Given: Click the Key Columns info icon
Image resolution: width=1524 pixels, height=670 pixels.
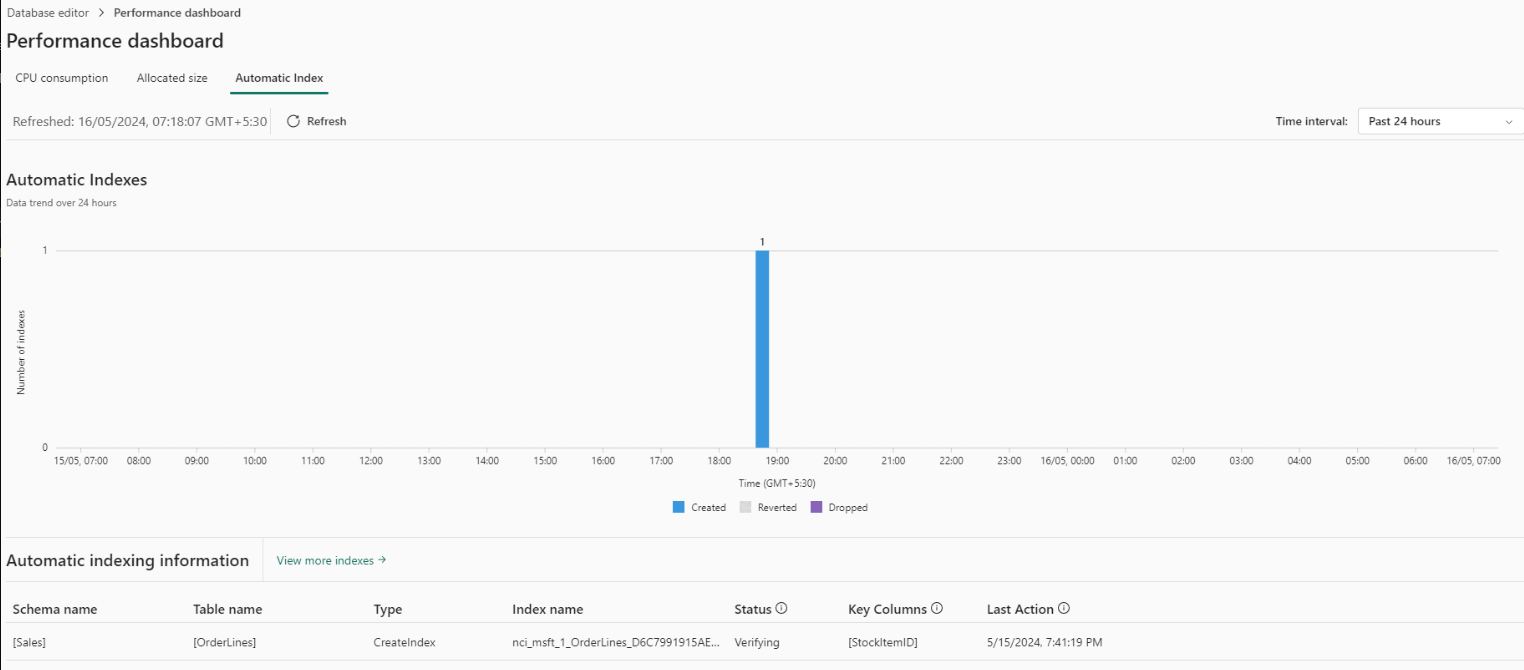Looking at the screenshot, I should tap(937, 608).
